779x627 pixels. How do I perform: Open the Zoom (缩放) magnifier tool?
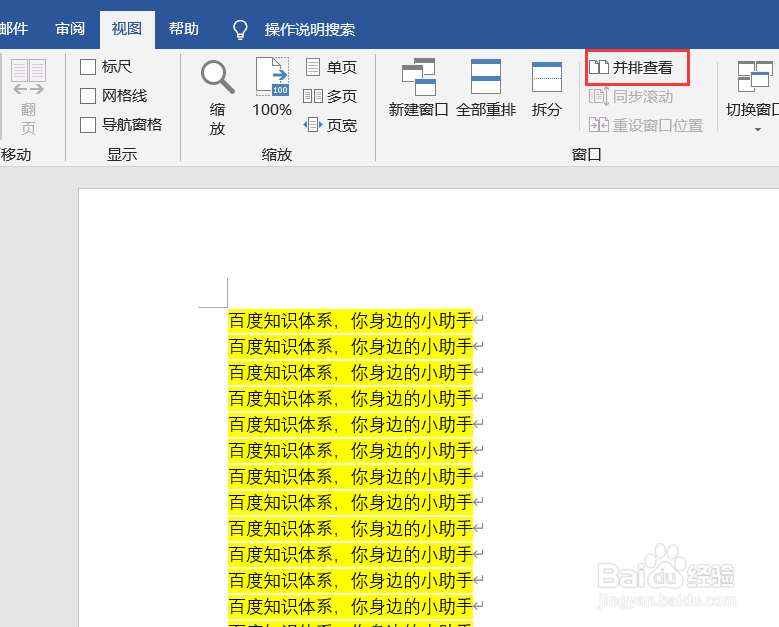click(217, 97)
